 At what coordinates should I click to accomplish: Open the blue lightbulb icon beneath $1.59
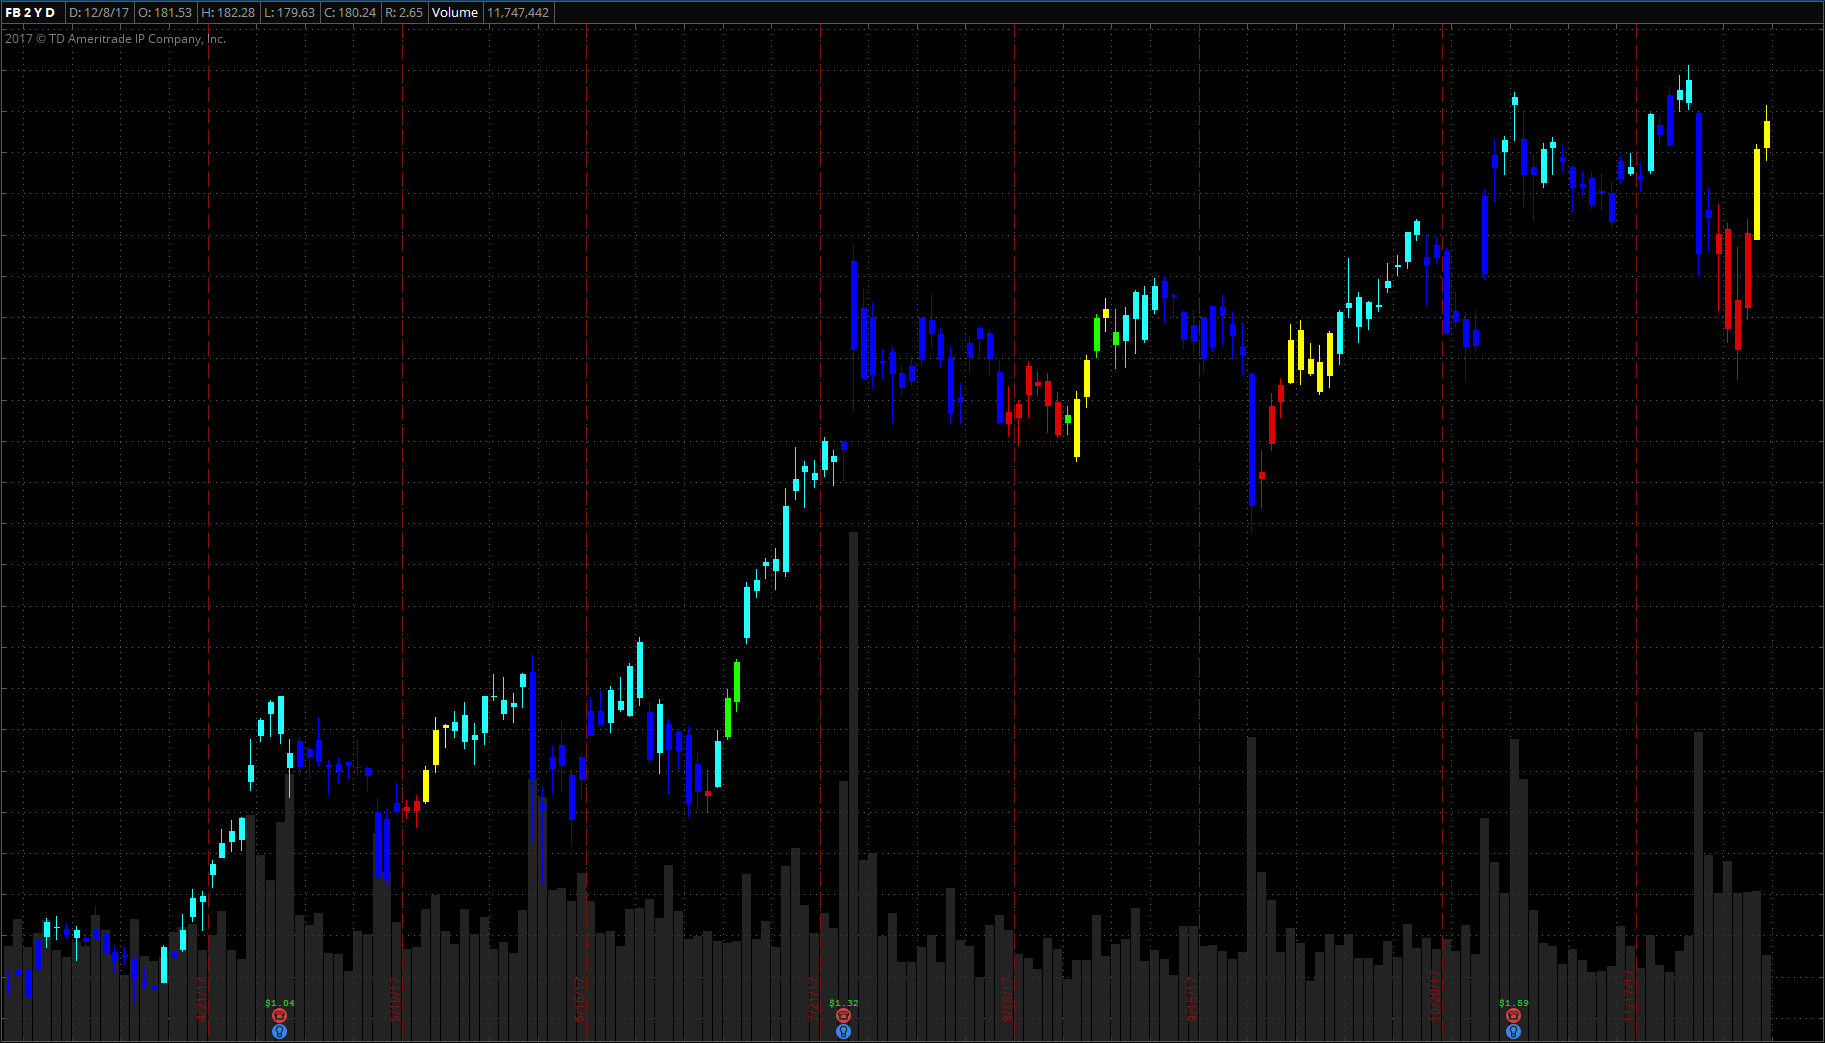pos(1513,1031)
